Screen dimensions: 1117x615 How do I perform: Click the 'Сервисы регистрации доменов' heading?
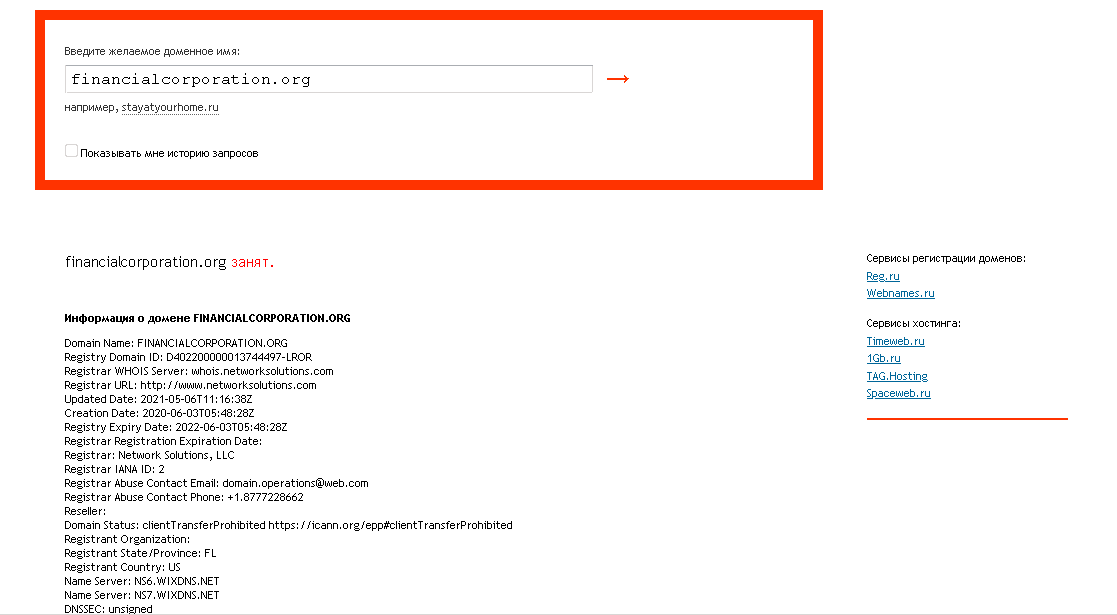(945, 258)
